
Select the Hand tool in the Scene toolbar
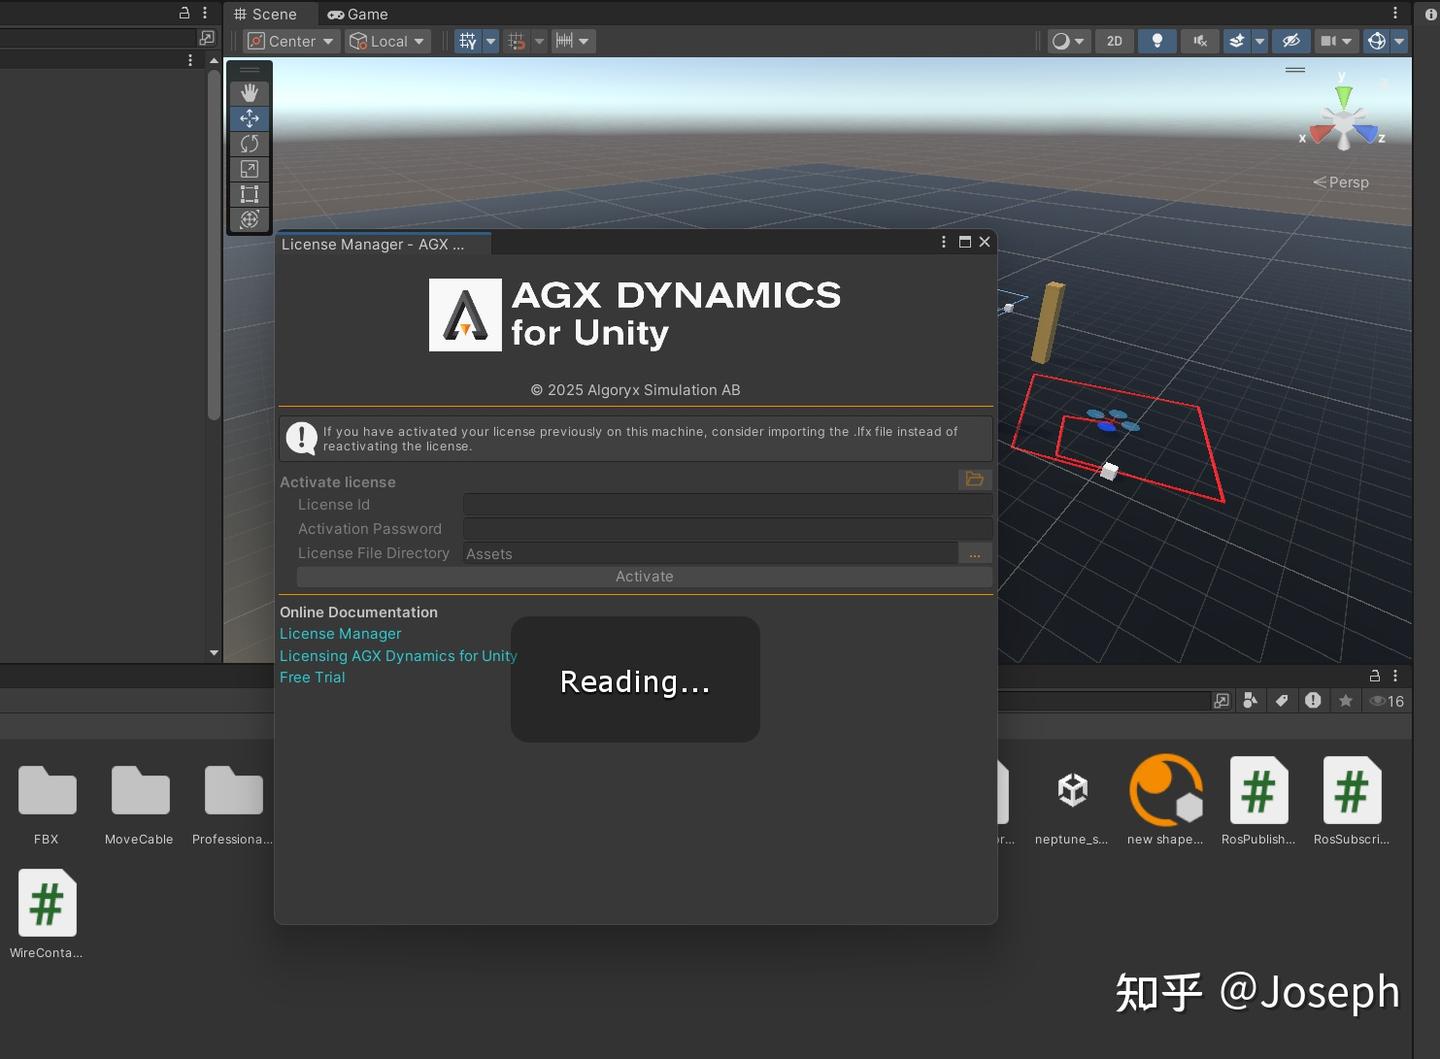[249, 92]
